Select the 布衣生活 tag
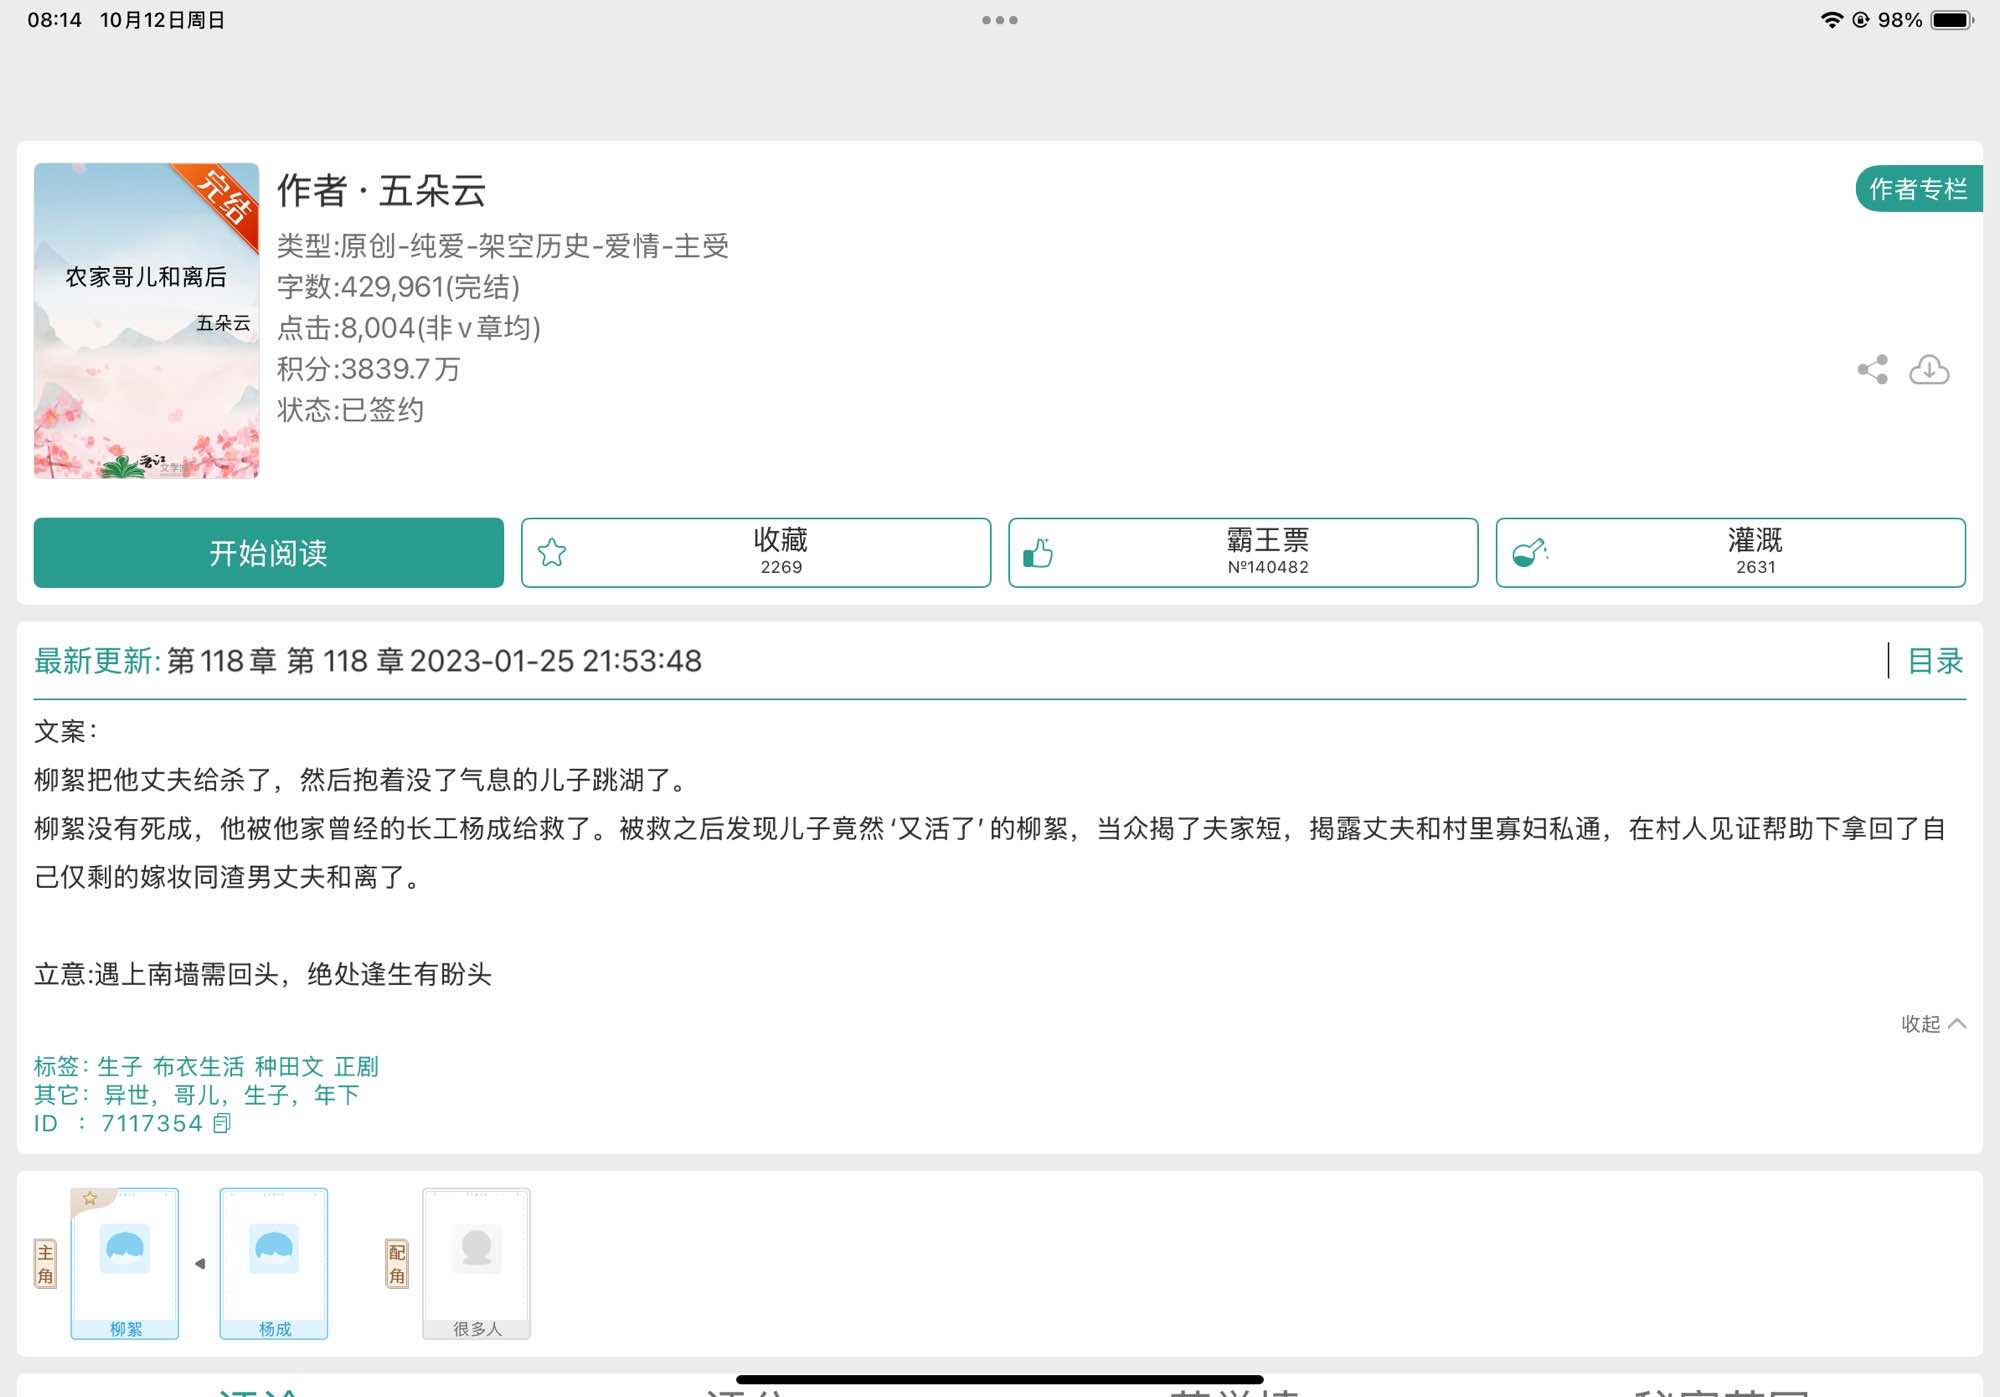The height and width of the screenshot is (1397, 2000). 198,1067
